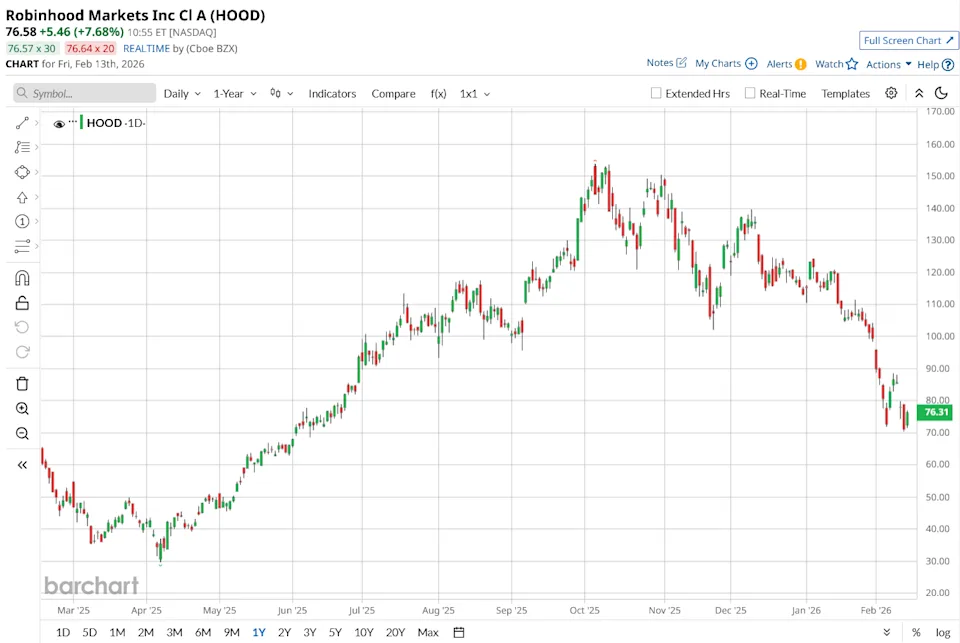Open chart settings gear icon
This screenshot has height=643, width=960.
[891, 93]
